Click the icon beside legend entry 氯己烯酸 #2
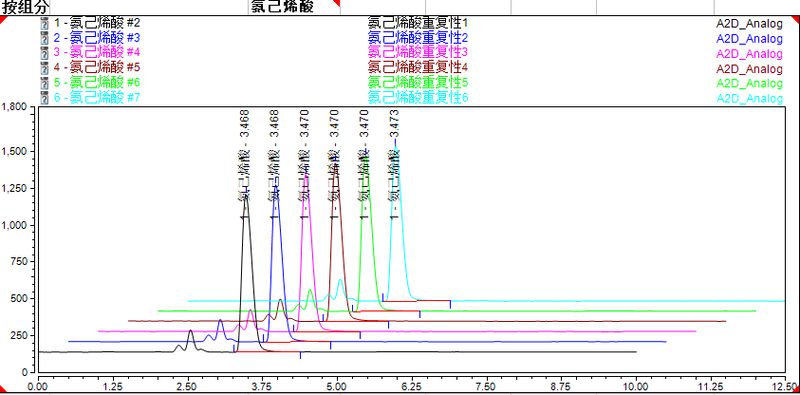 point(44,23)
